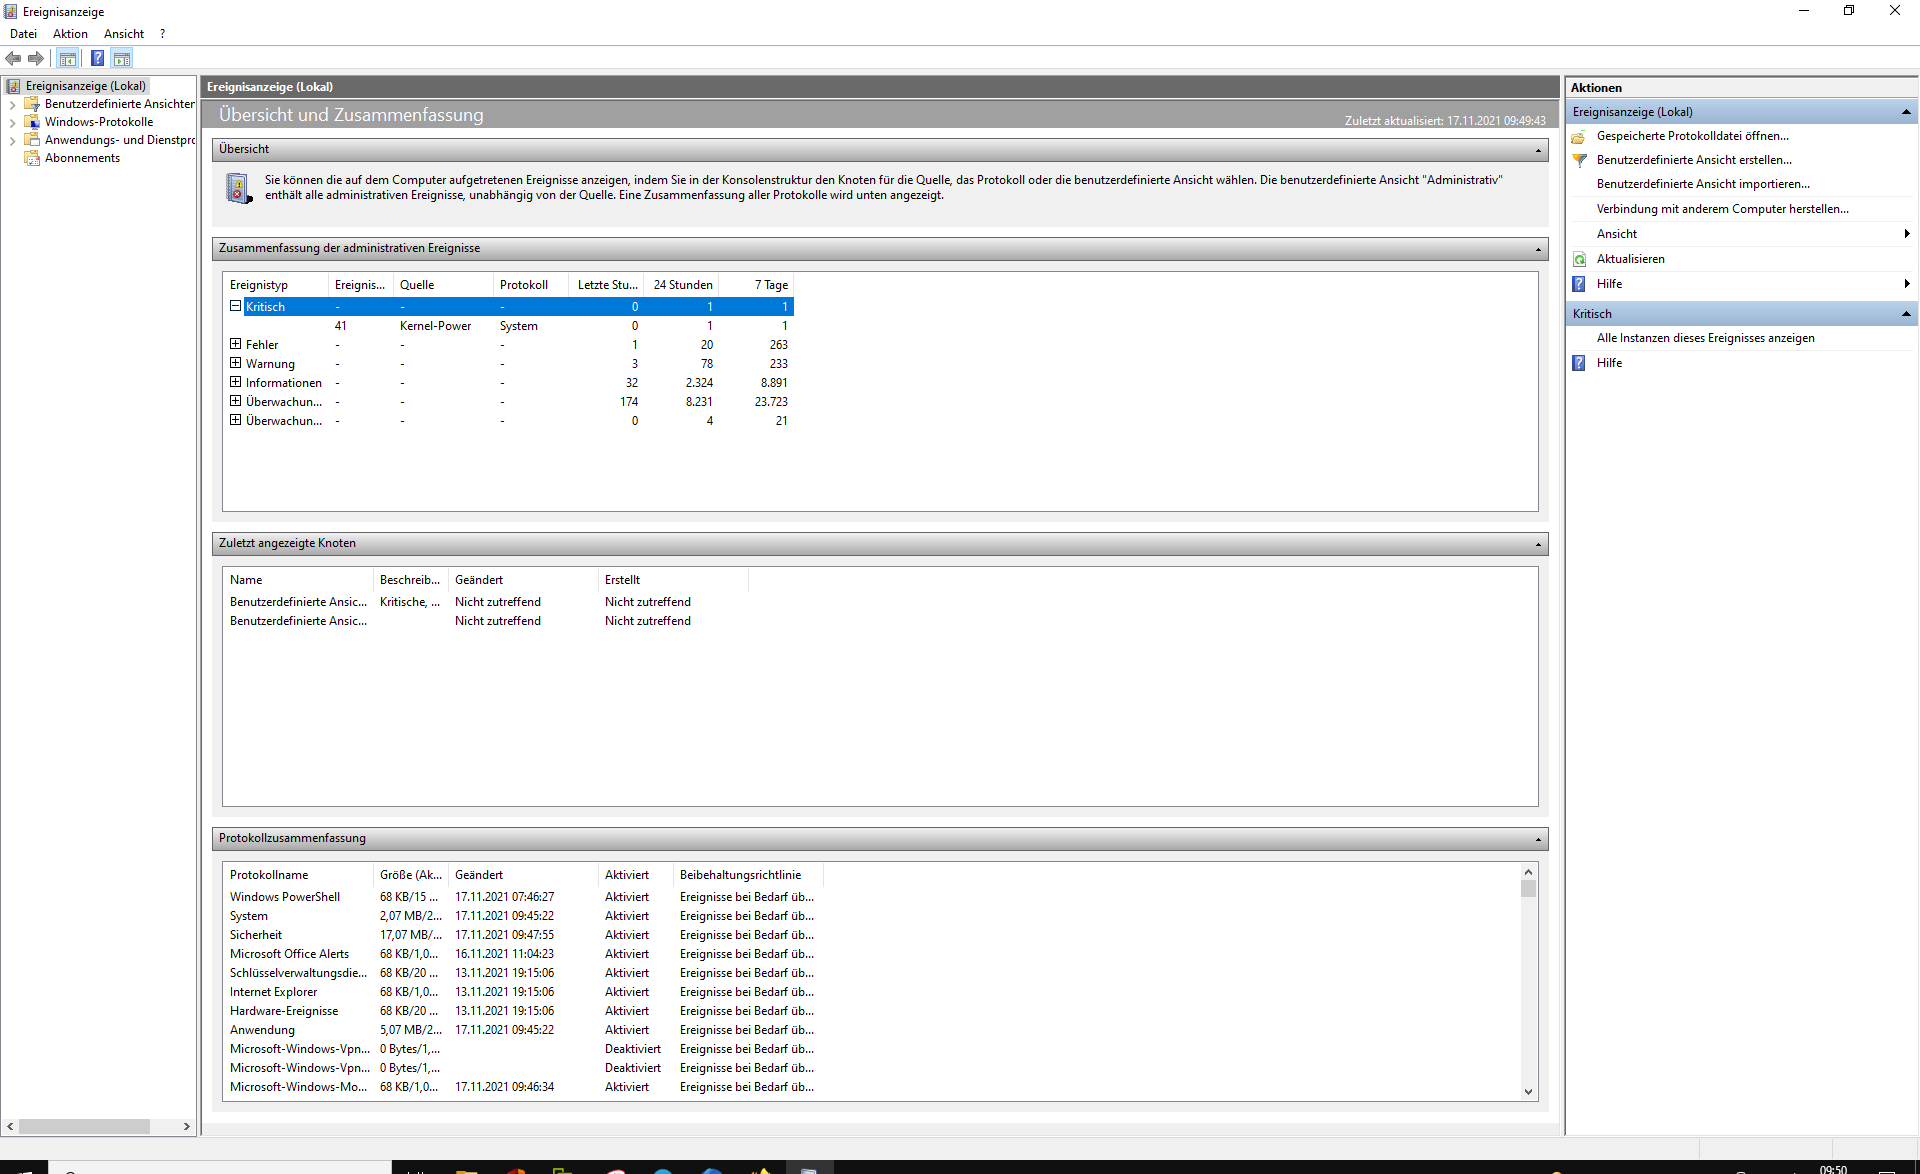The image size is (1920, 1174).
Task: Select the System entry in Protokollzusammenfassung list
Action: pyautogui.click(x=249, y=915)
